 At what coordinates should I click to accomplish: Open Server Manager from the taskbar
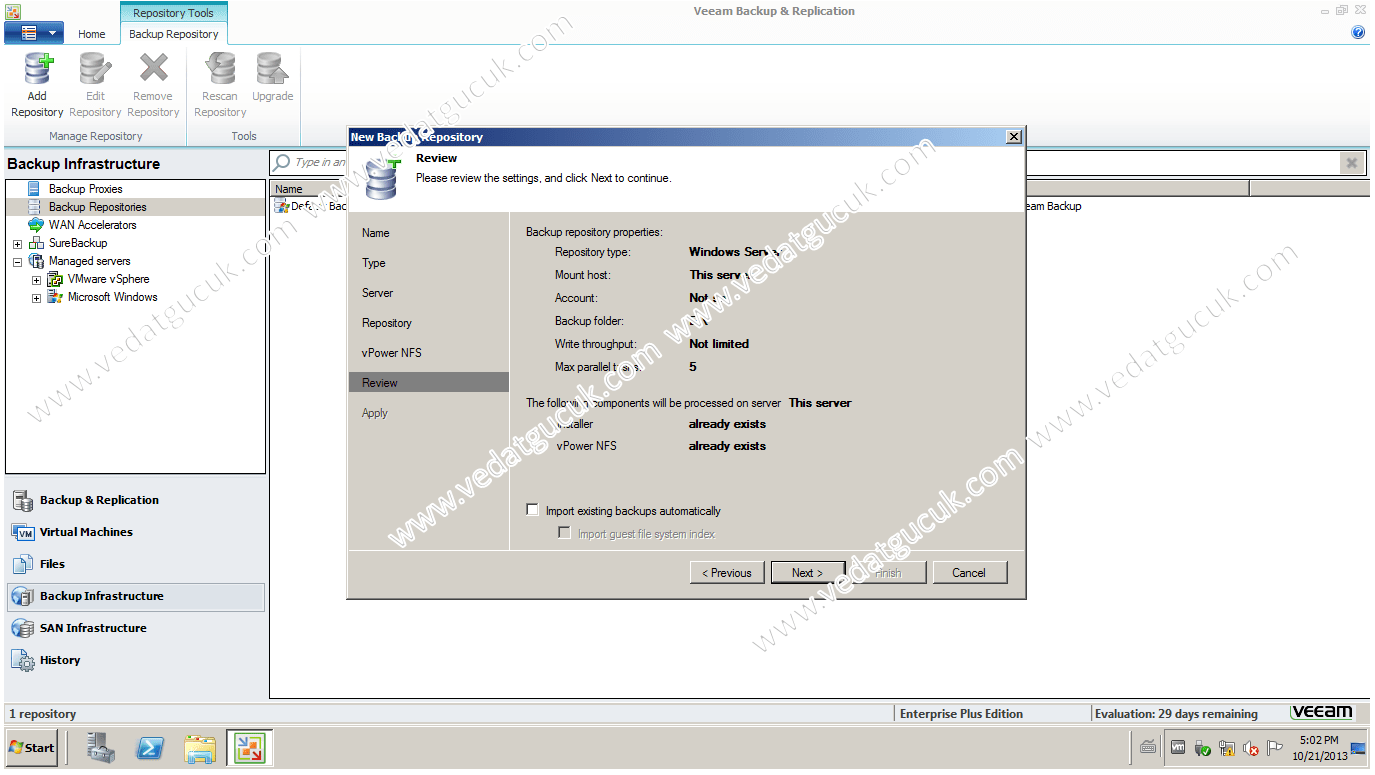click(x=101, y=747)
